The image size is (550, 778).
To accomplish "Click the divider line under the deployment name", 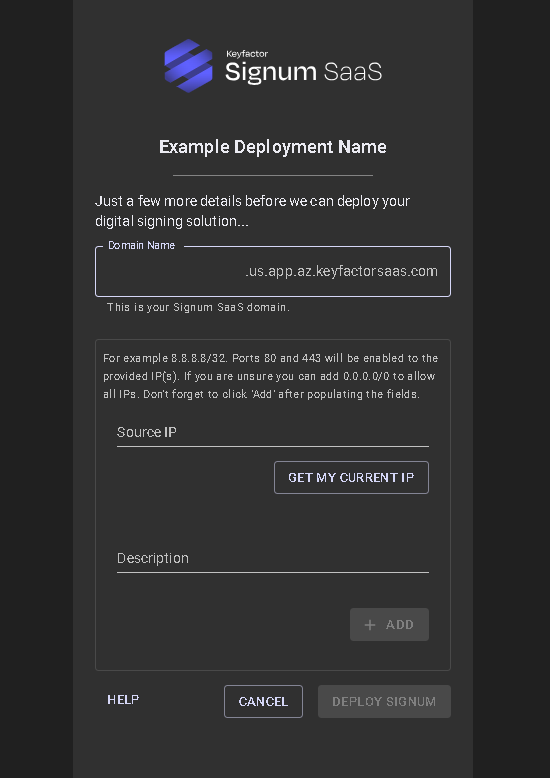I will [273, 176].
